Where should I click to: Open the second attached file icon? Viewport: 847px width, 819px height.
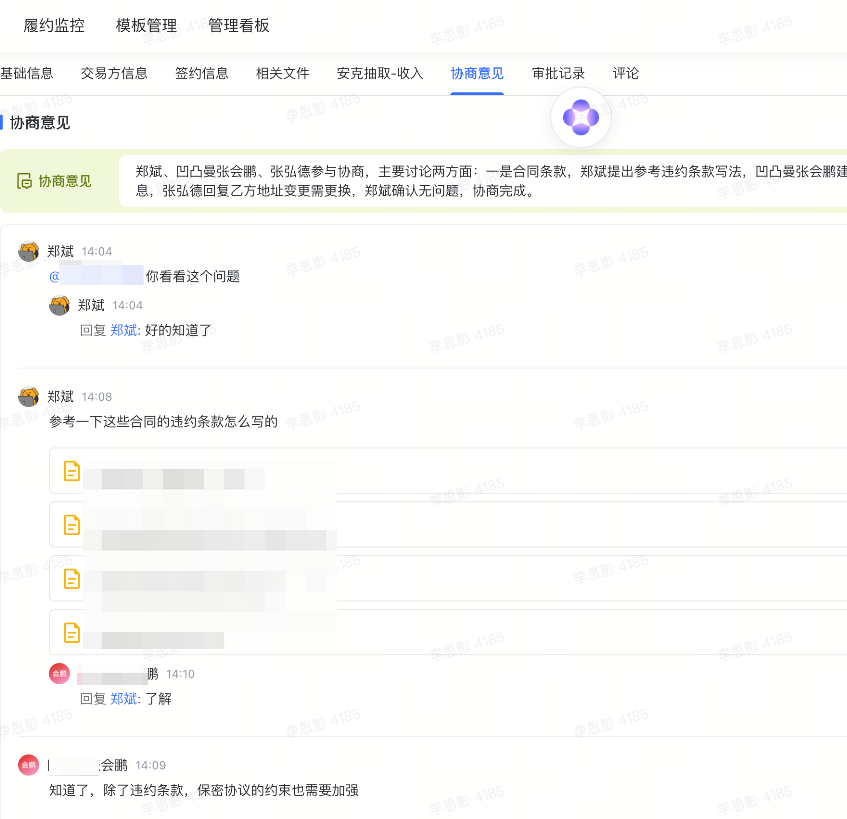click(72, 525)
